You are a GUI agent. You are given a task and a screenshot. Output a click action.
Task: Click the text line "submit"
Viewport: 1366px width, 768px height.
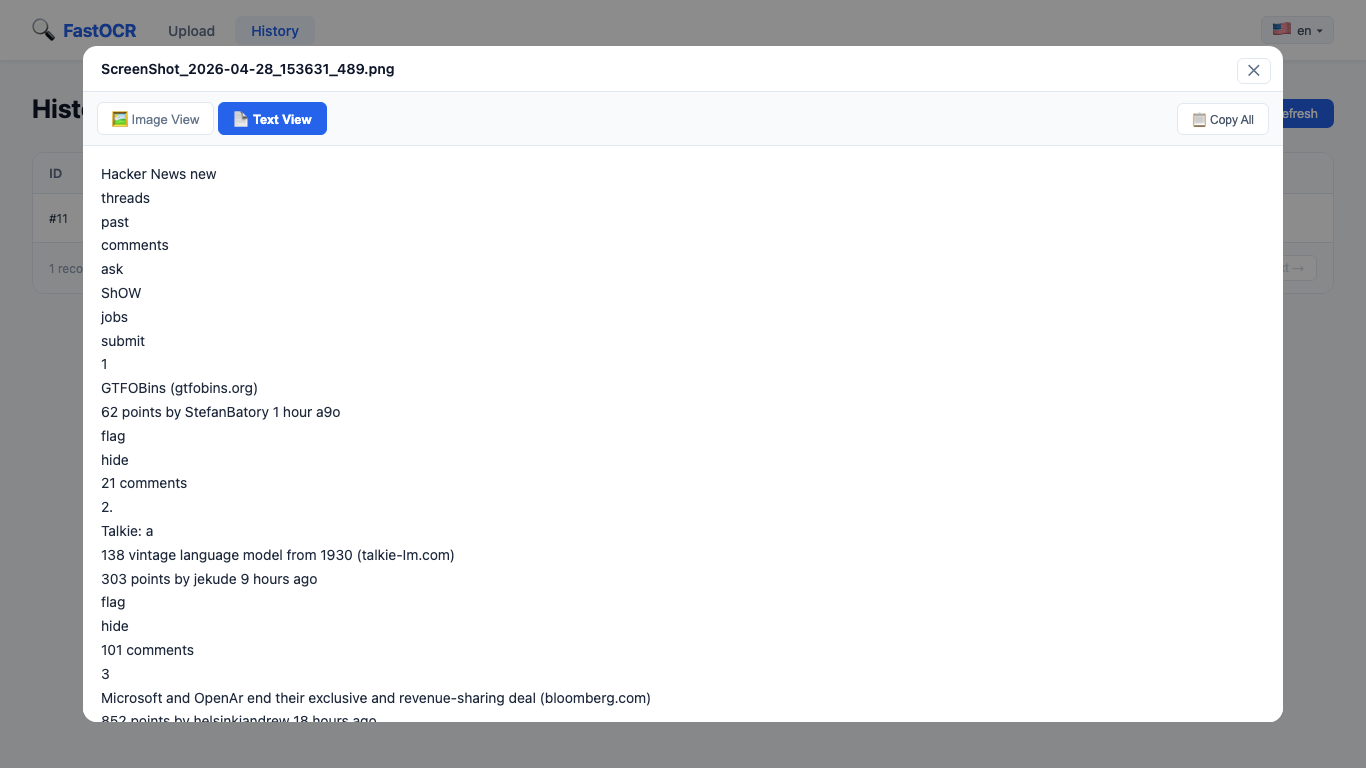(123, 341)
